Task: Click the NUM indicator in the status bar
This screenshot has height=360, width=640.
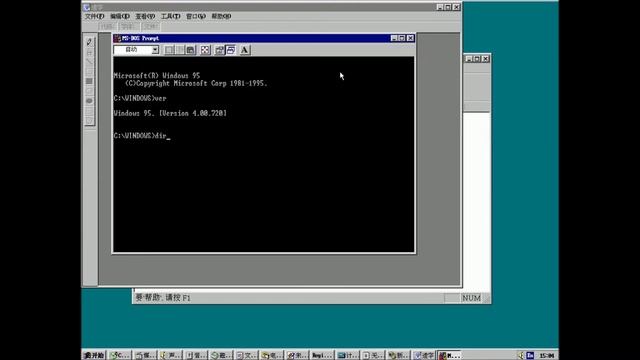Action: [471, 298]
